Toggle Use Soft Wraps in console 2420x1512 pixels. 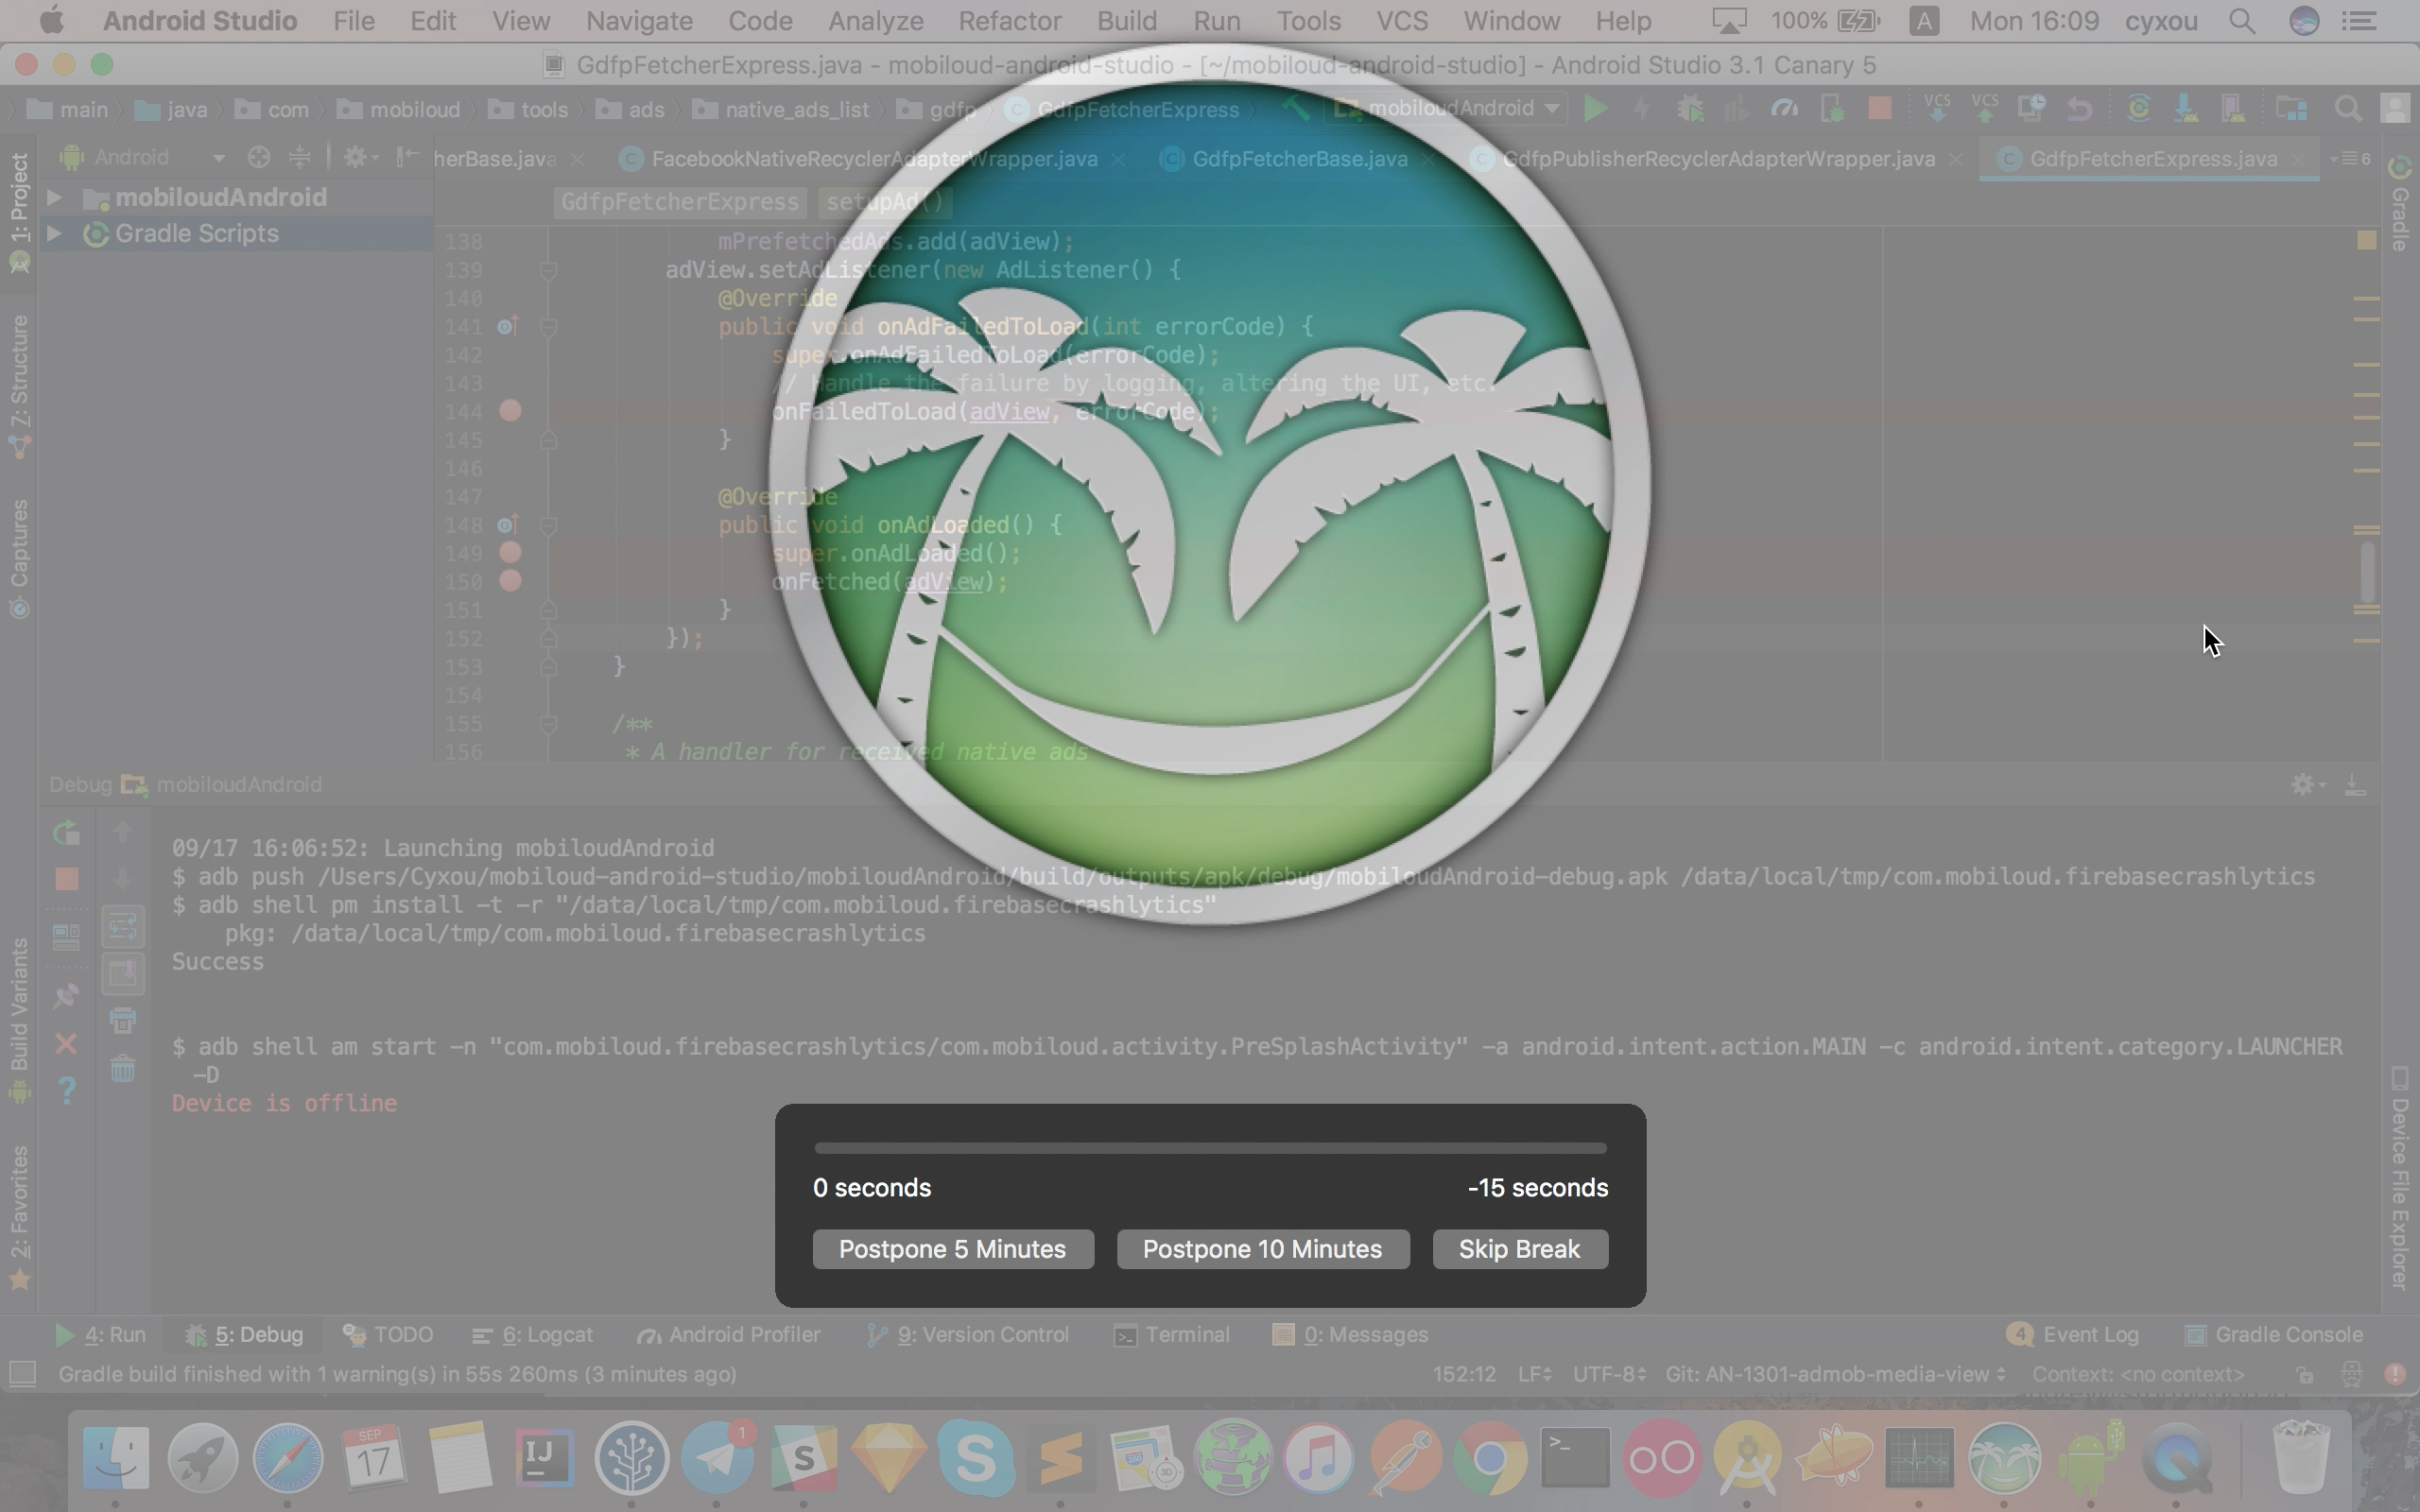tap(123, 927)
